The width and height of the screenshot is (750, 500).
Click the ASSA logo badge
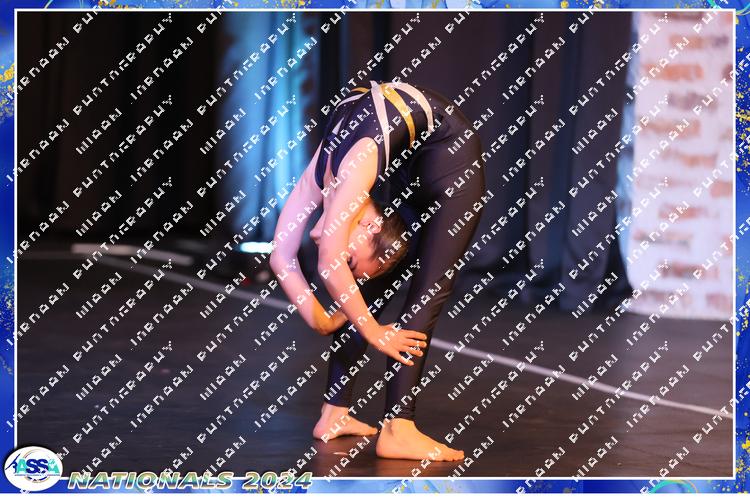pos(33,468)
